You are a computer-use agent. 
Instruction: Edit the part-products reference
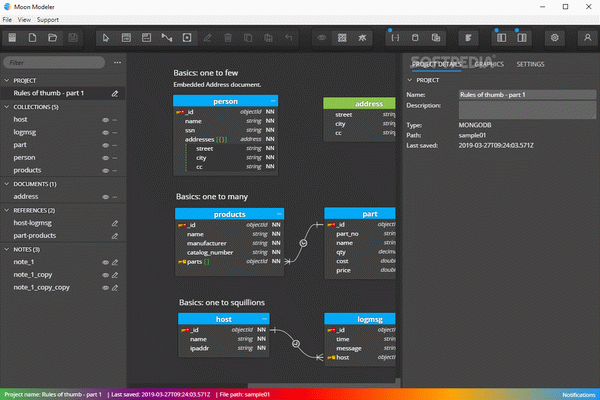[x=114, y=236]
